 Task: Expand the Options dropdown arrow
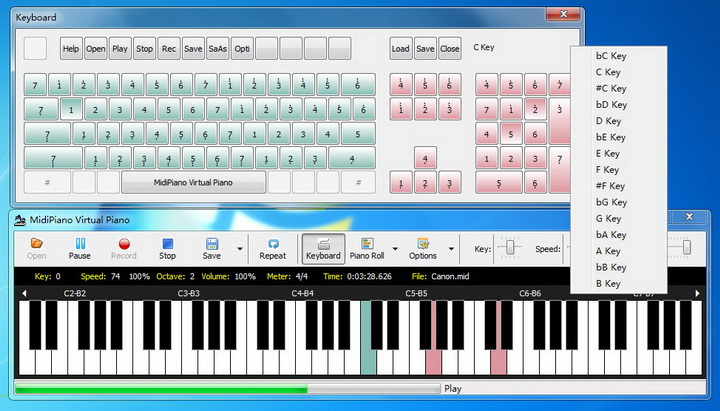452,248
